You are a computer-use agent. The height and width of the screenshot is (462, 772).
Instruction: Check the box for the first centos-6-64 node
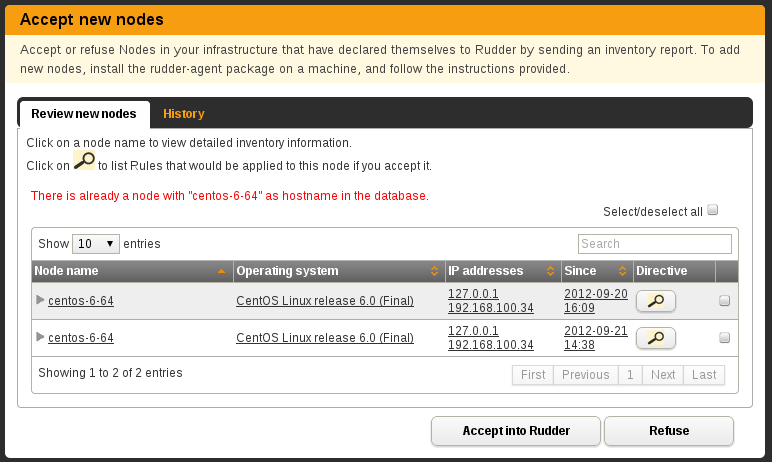724,300
